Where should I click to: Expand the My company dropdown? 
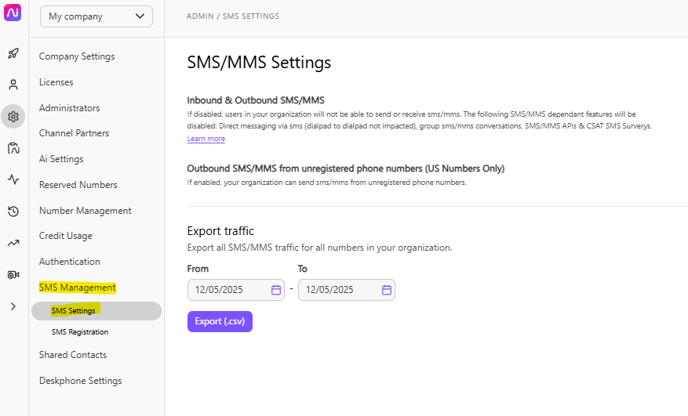coord(96,17)
